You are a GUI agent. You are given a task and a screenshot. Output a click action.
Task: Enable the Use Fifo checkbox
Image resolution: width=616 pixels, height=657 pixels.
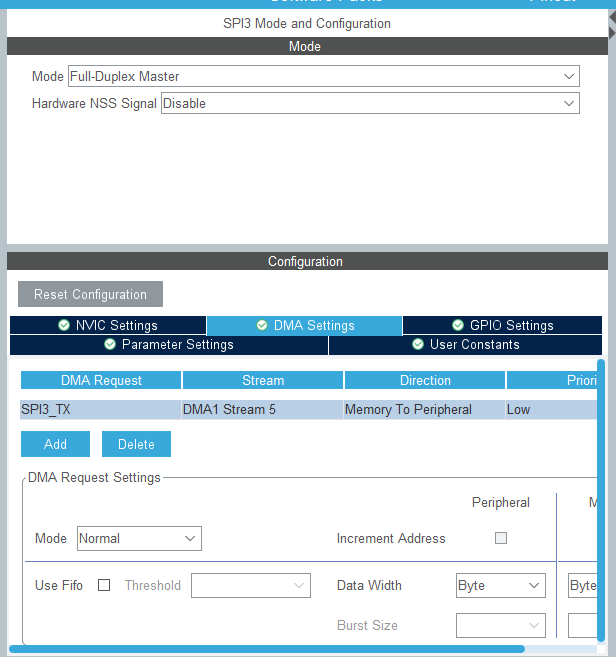click(104, 585)
